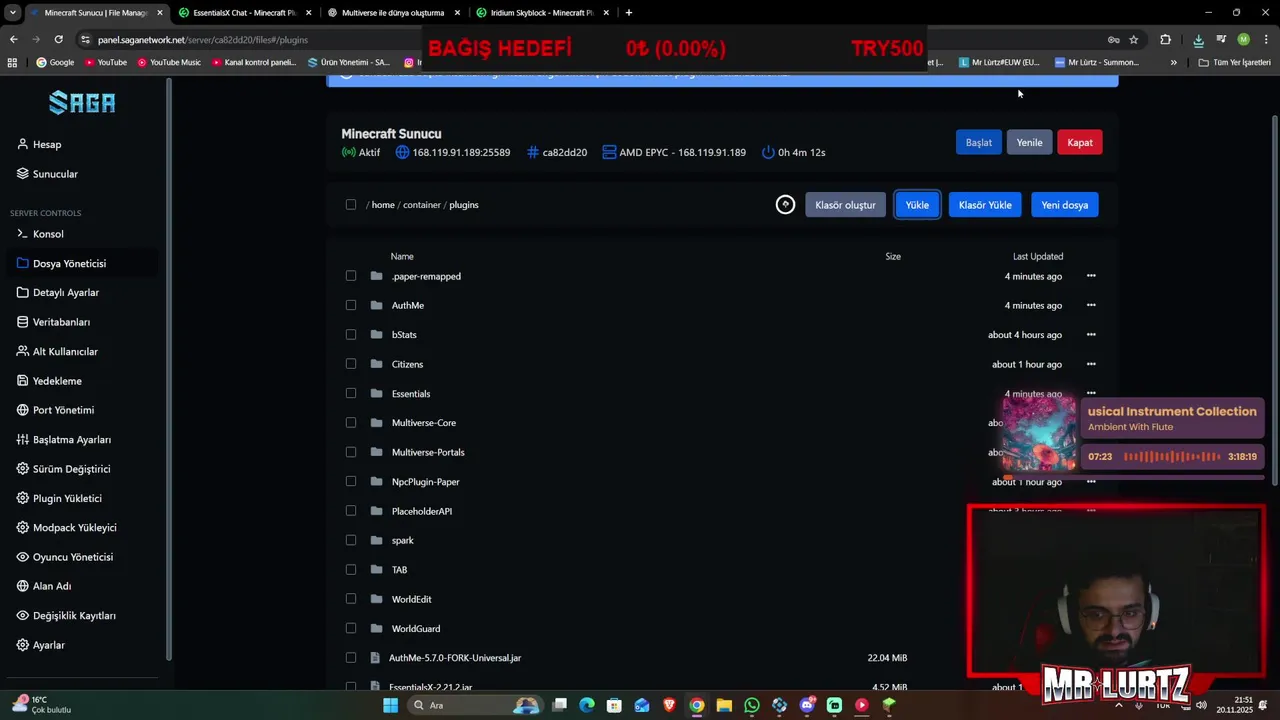The width and height of the screenshot is (1280, 720).
Task: Click the SAGA logo
Action: (82, 102)
